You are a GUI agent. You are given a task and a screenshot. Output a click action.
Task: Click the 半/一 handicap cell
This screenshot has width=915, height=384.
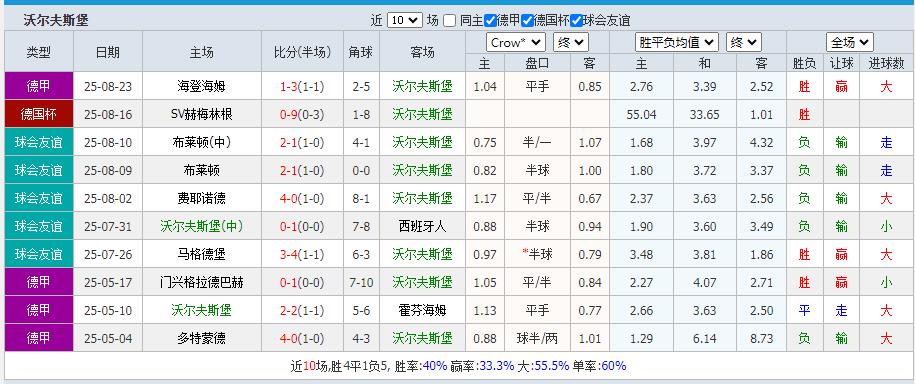pyautogui.click(x=537, y=143)
